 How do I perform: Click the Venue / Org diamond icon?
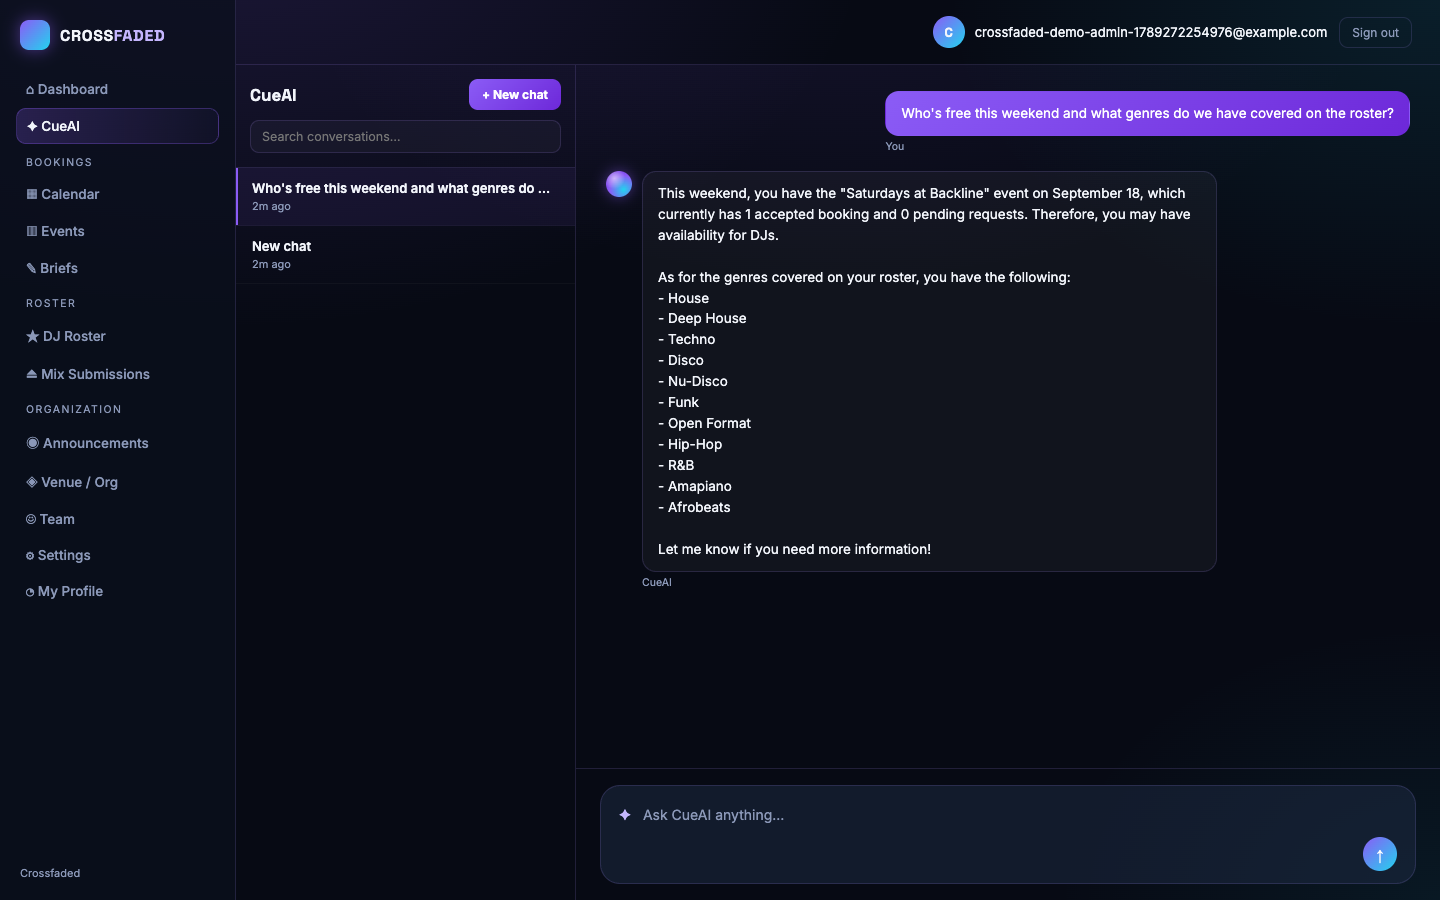(32, 482)
